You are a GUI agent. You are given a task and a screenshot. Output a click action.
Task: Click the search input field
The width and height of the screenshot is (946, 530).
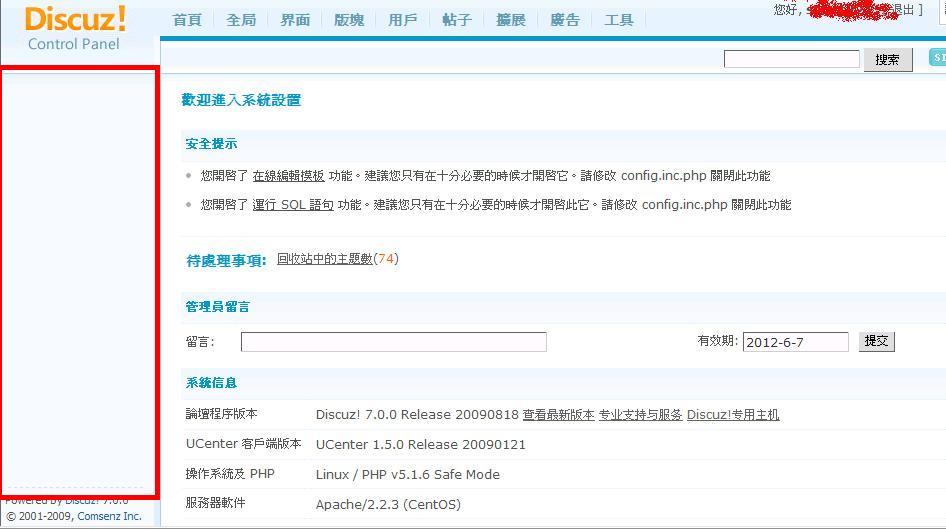[x=792, y=59]
